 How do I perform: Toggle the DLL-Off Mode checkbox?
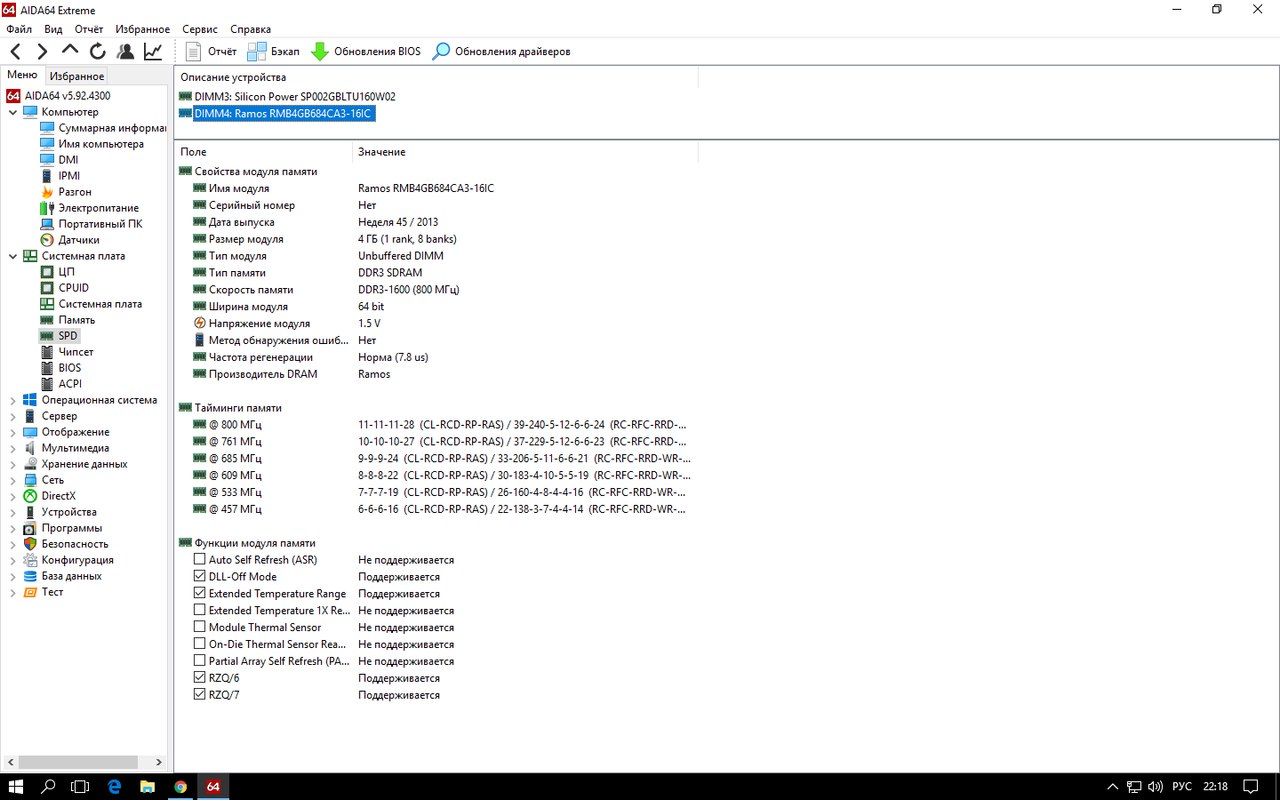tap(200, 577)
